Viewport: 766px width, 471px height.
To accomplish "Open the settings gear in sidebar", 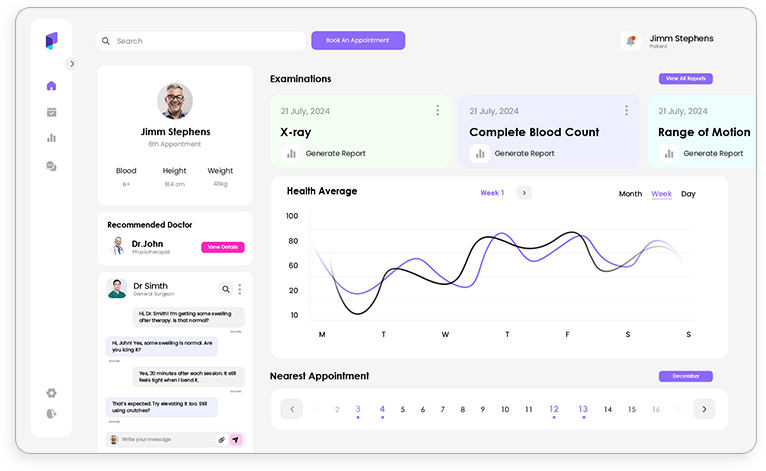I will tap(51, 393).
